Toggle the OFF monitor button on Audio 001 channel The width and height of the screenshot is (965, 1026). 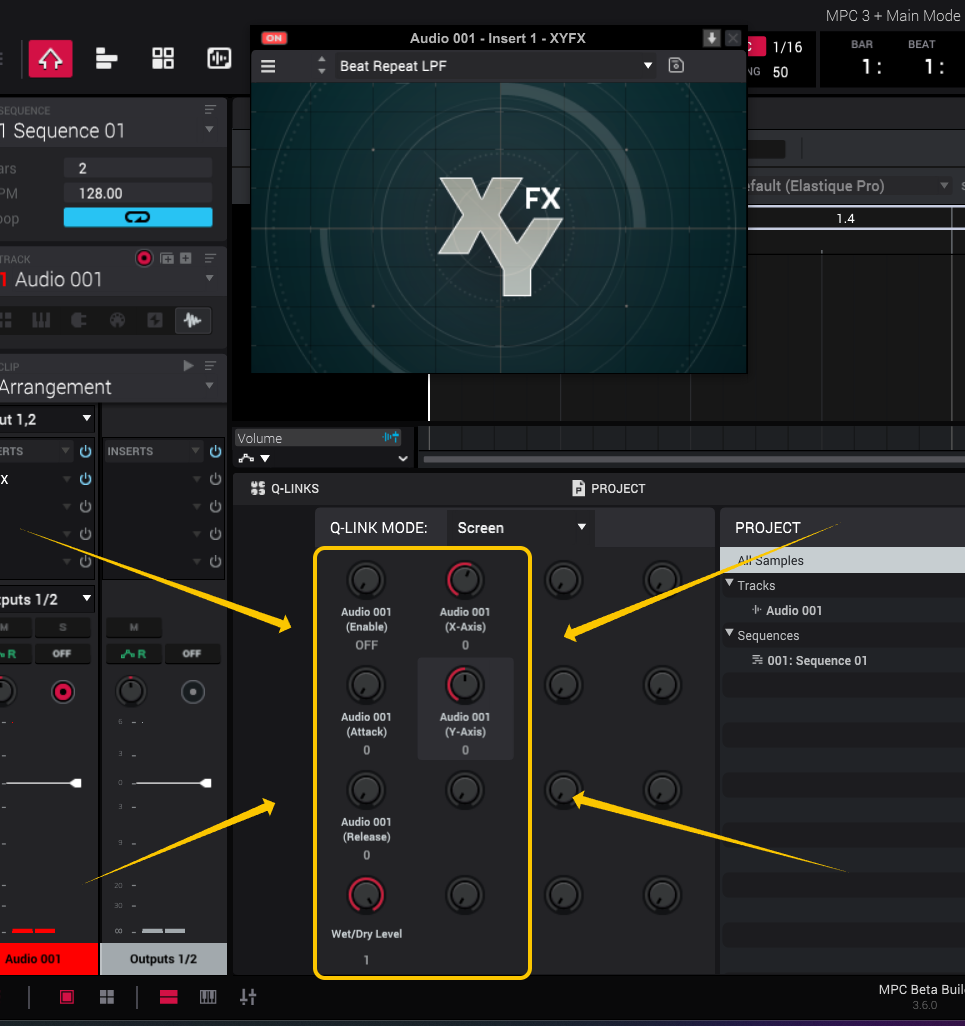(x=62, y=654)
